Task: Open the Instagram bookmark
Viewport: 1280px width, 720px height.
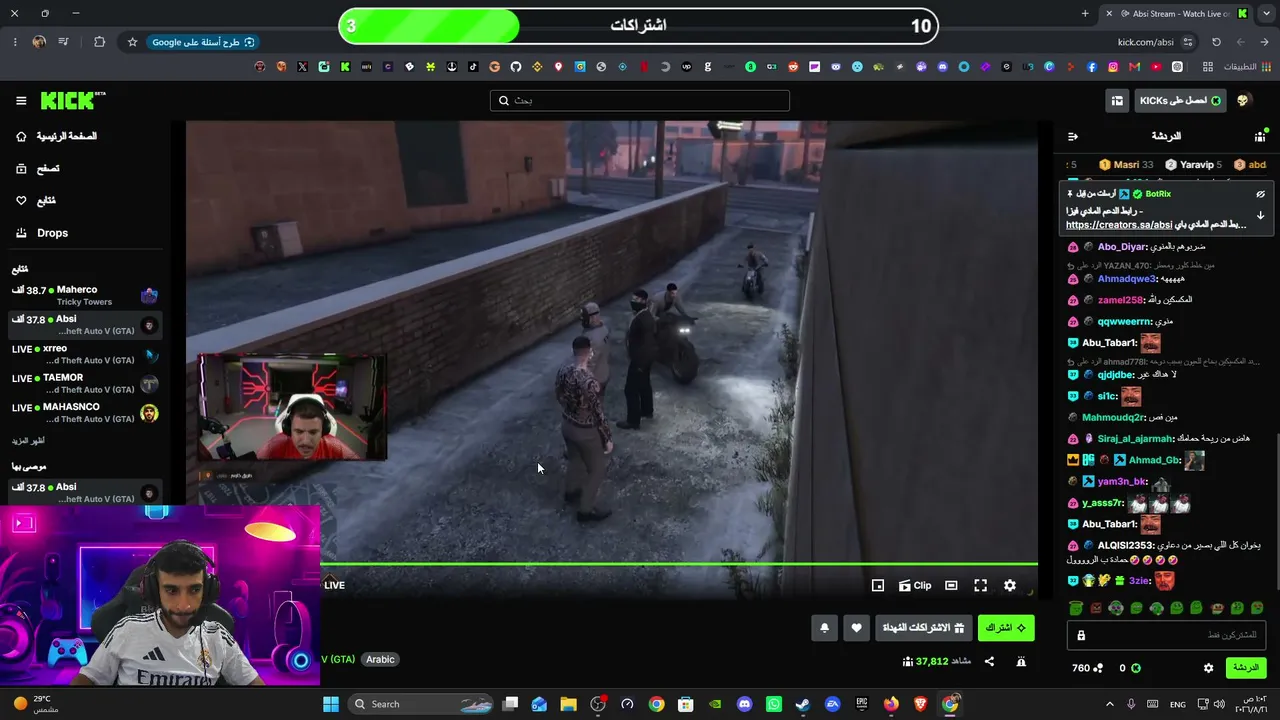Action: (1113, 67)
